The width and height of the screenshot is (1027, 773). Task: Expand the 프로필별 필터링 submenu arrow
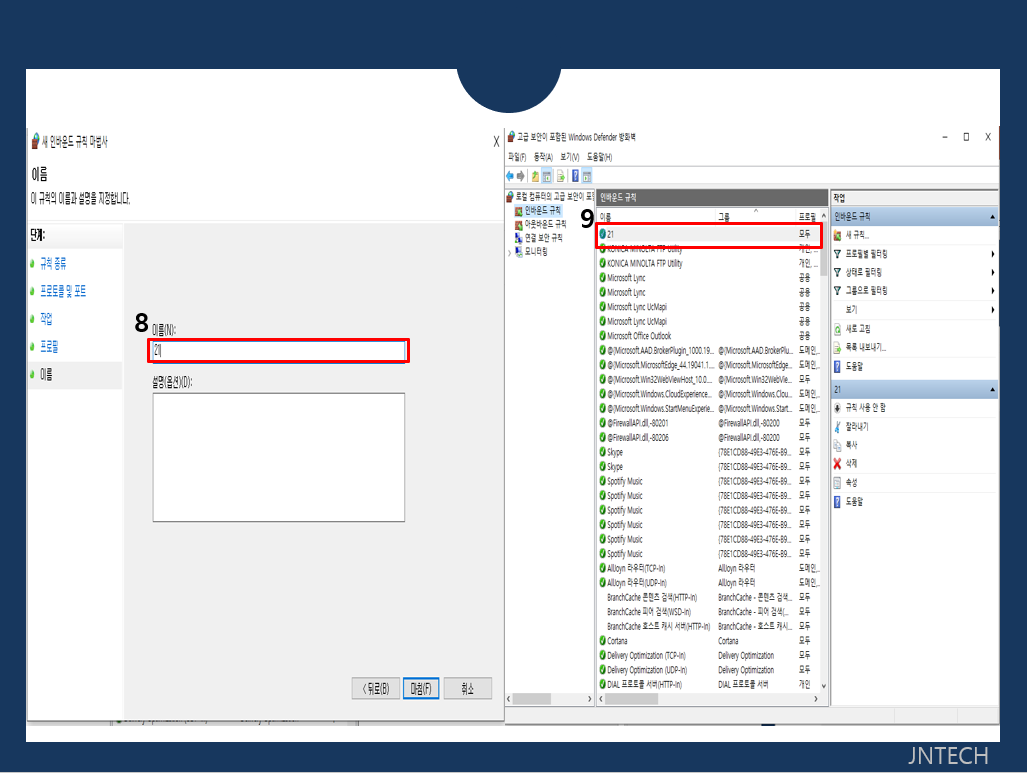coord(992,254)
